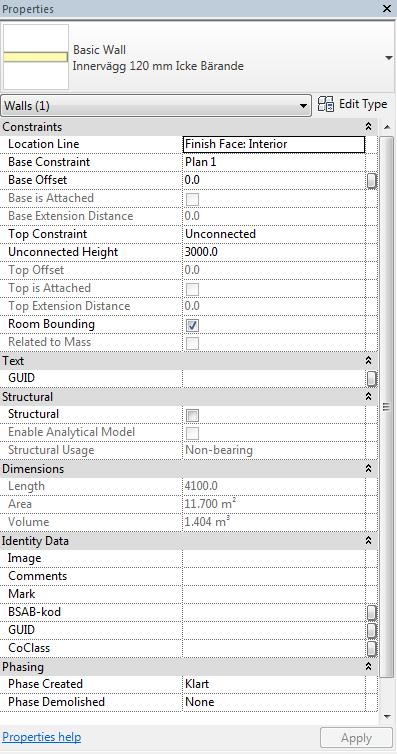Click the Related to Mass checkbox

[x=192, y=343]
